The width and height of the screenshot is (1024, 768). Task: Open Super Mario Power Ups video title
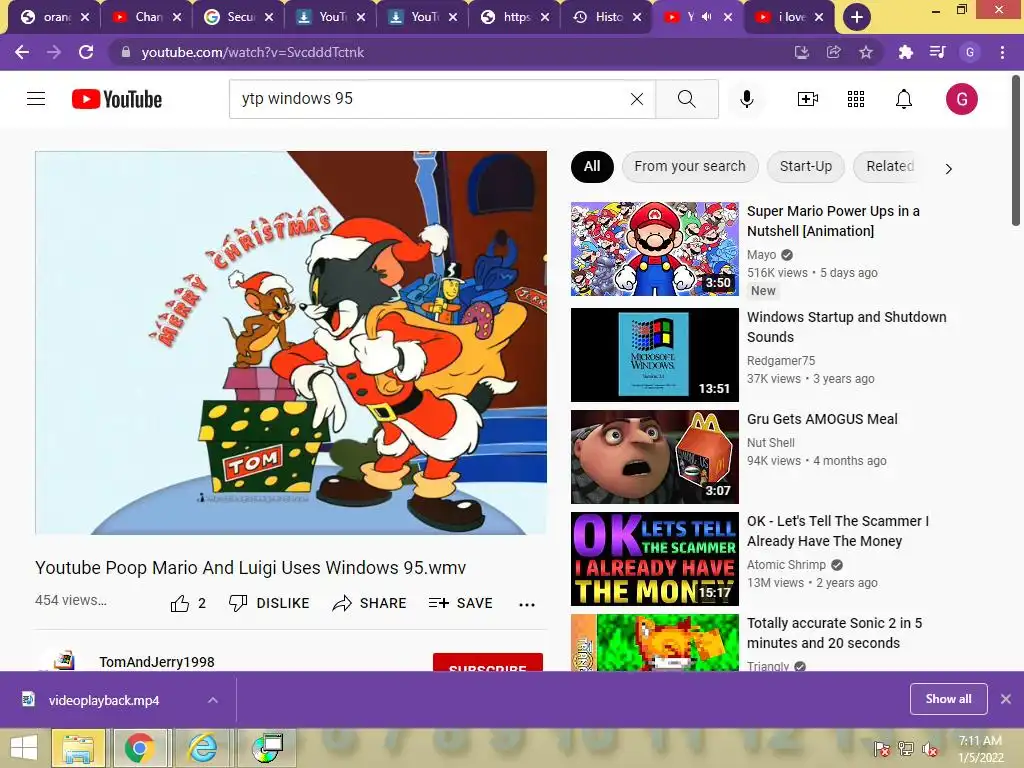tap(833, 221)
